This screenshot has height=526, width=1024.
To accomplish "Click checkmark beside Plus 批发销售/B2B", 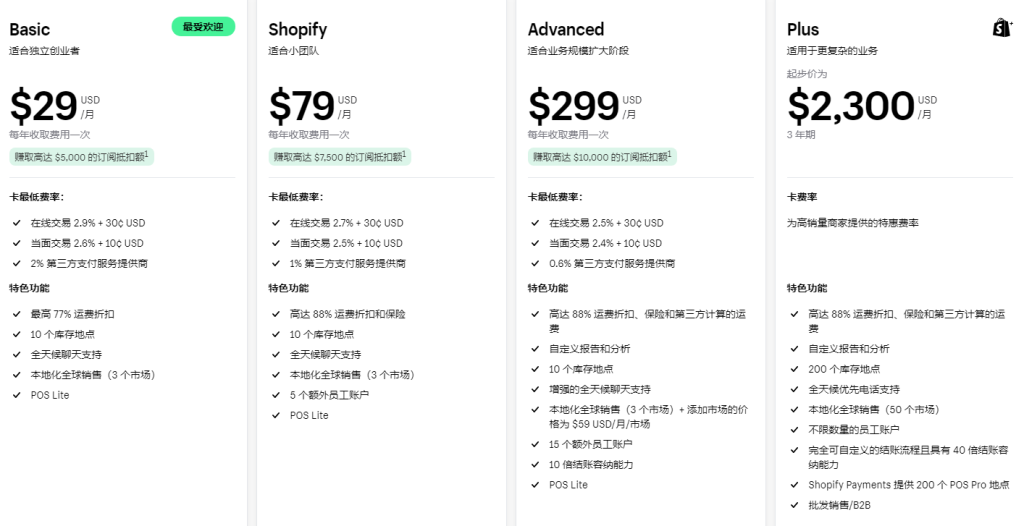I will [794, 505].
